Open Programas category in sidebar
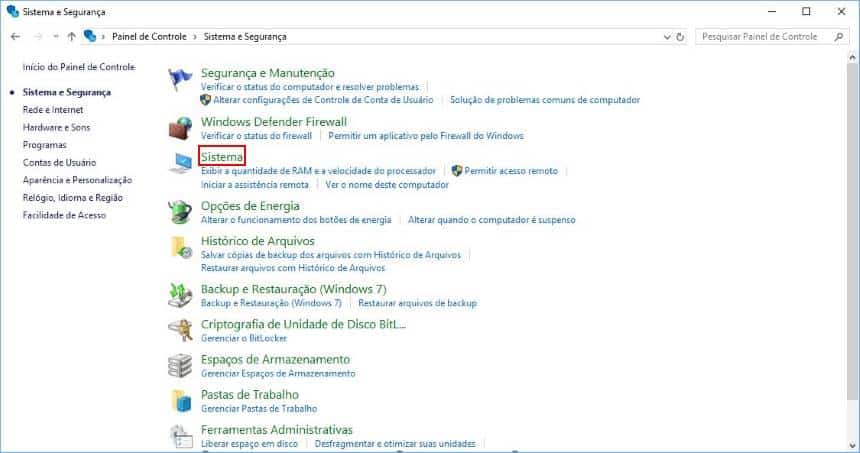The image size is (860, 453). tap(44, 145)
